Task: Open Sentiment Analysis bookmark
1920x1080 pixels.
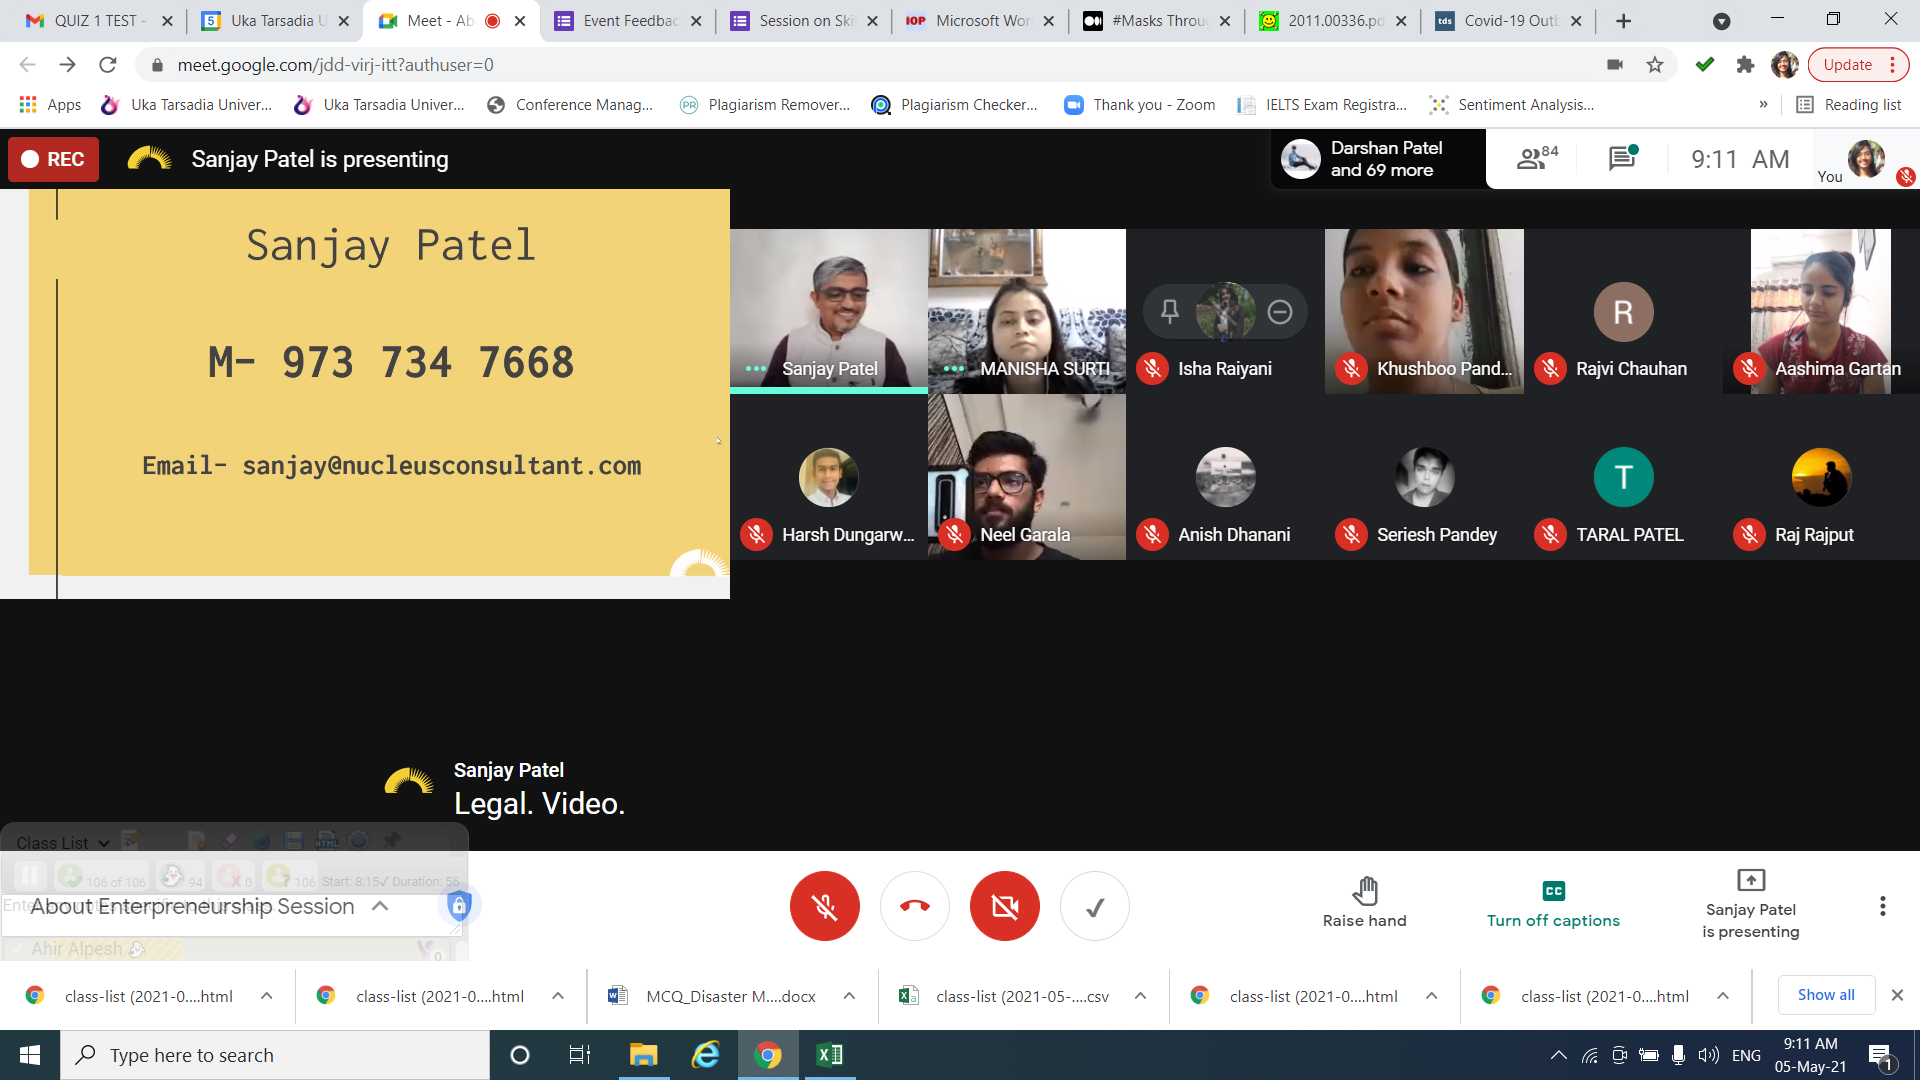Action: pyautogui.click(x=1512, y=105)
